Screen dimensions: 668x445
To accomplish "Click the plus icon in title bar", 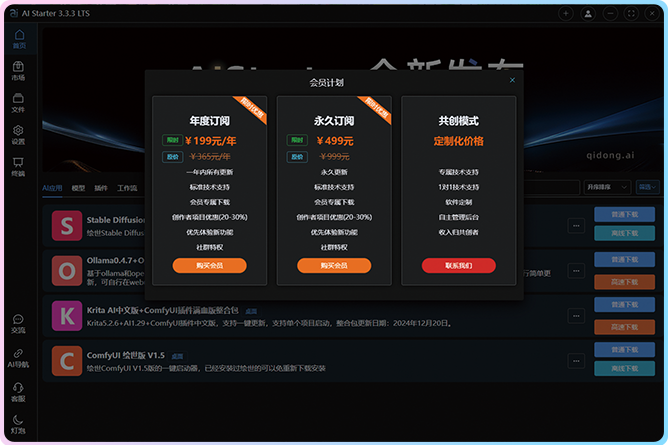I will tap(566, 14).
